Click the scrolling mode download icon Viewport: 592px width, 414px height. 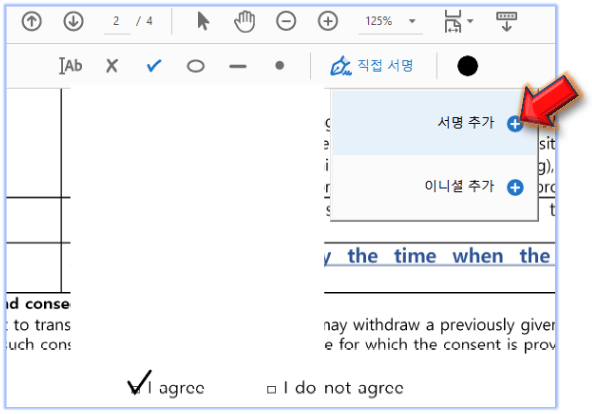[x=506, y=22]
